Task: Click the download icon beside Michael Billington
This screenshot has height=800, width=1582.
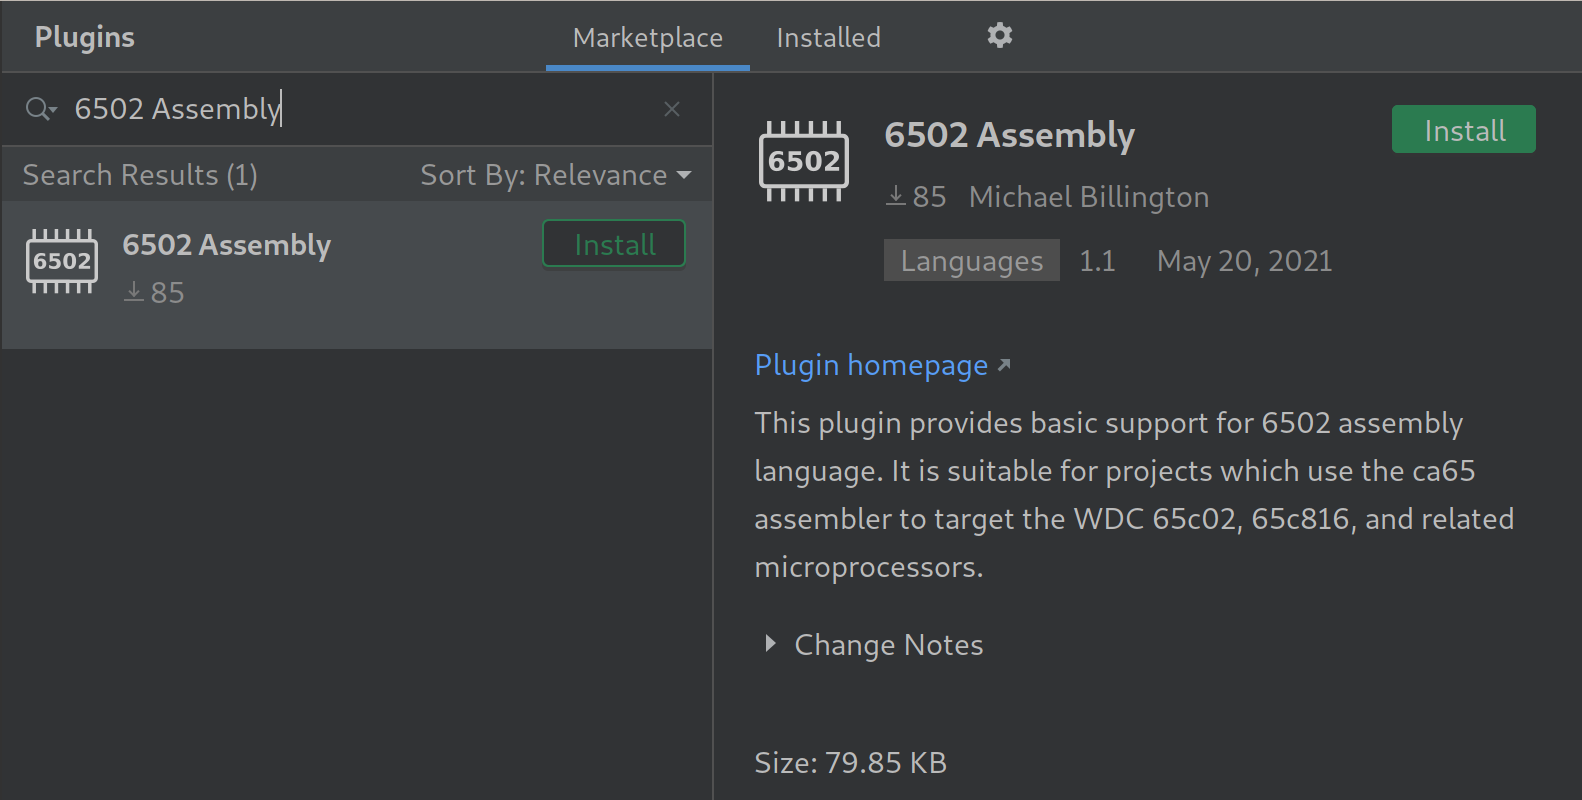Action: coord(896,196)
